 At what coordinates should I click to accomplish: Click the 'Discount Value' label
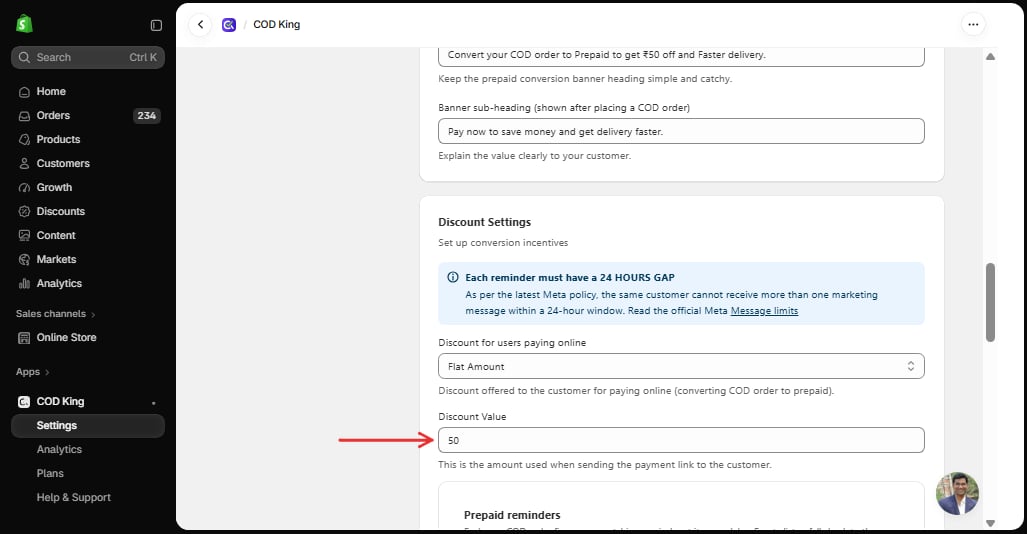(472, 417)
